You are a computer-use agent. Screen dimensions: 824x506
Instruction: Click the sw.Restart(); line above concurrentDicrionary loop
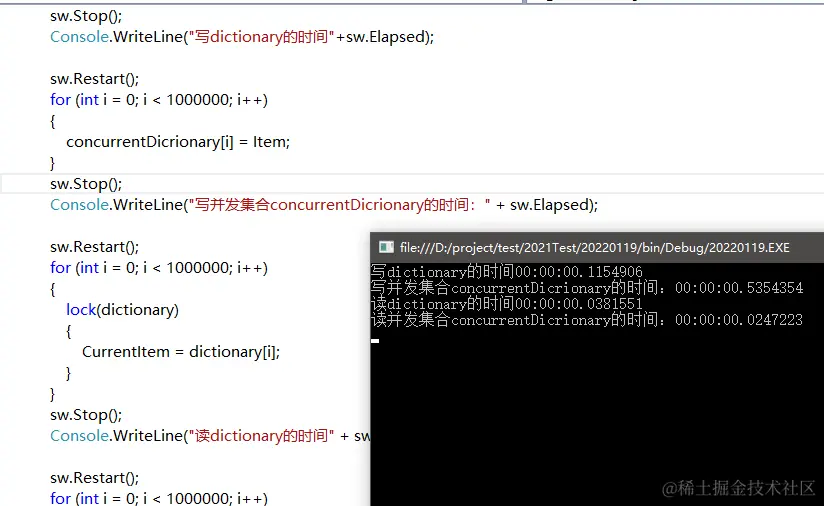point(95,79)
